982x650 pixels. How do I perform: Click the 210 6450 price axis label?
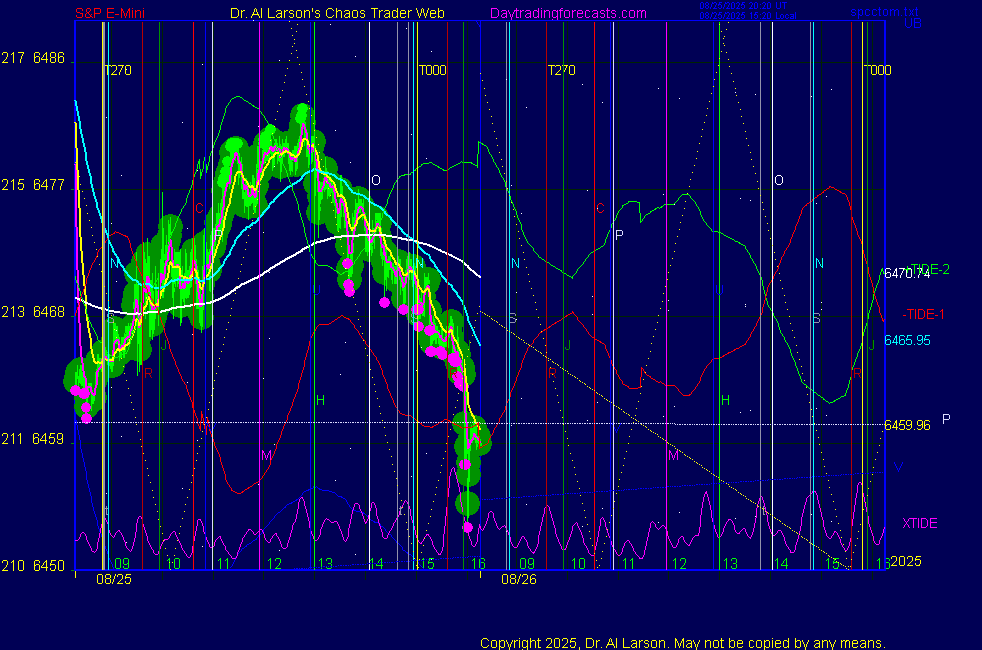[x=34, y=566]
